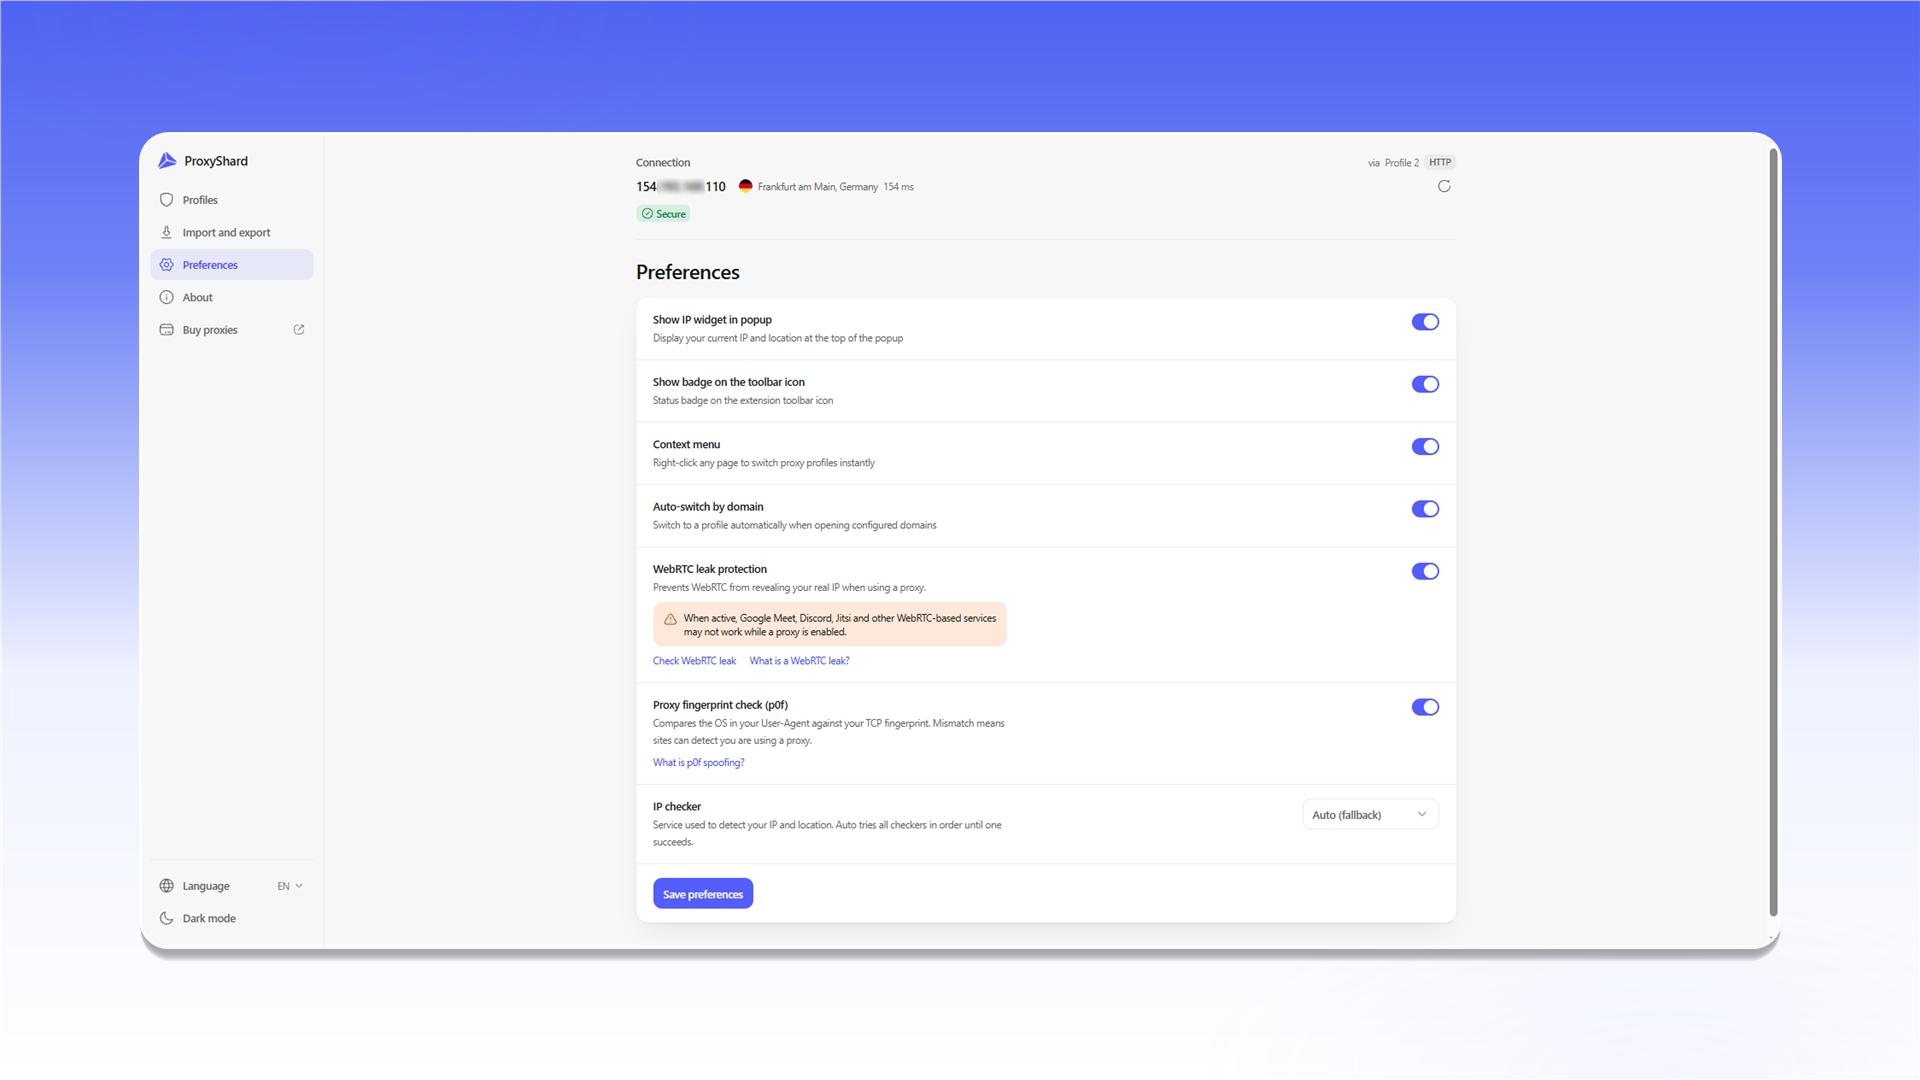
Task: Click the About info icon
Action: click(x=167, y=297)
